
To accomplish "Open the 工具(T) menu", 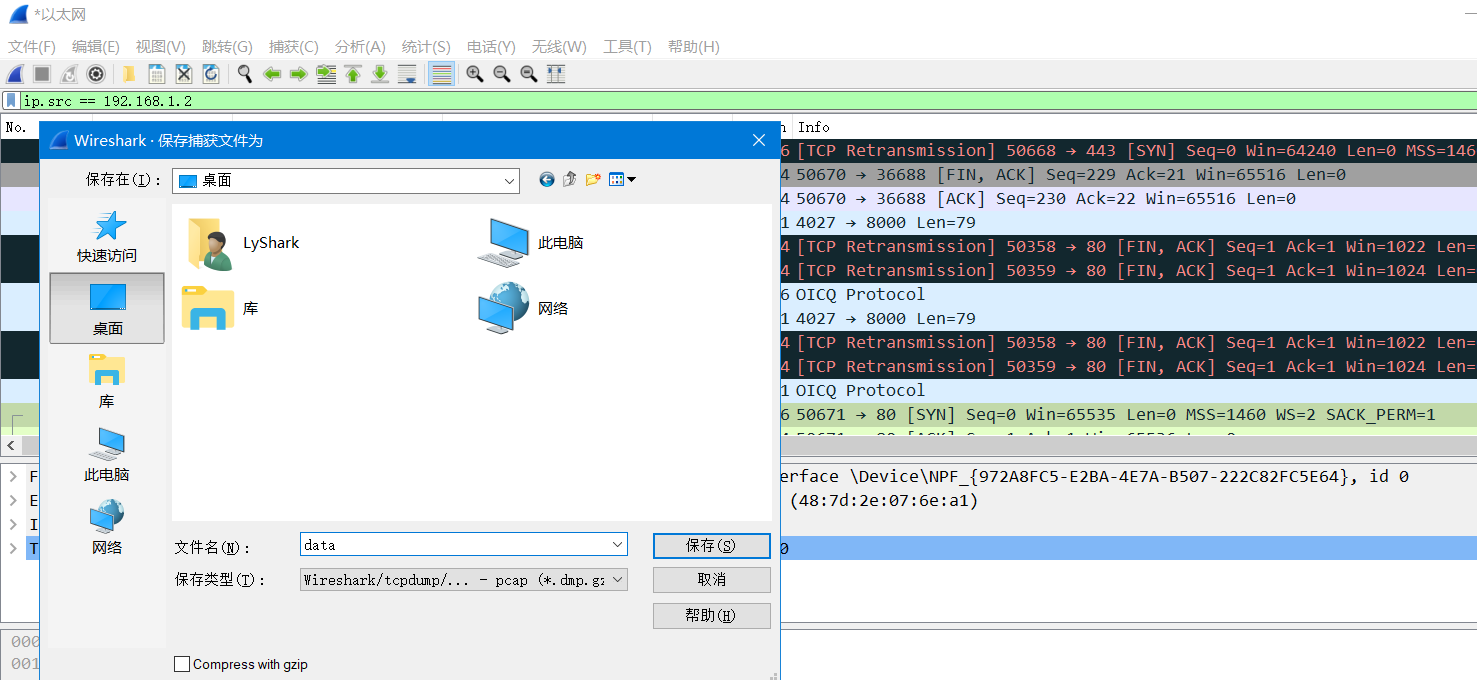I will point(627,47).
